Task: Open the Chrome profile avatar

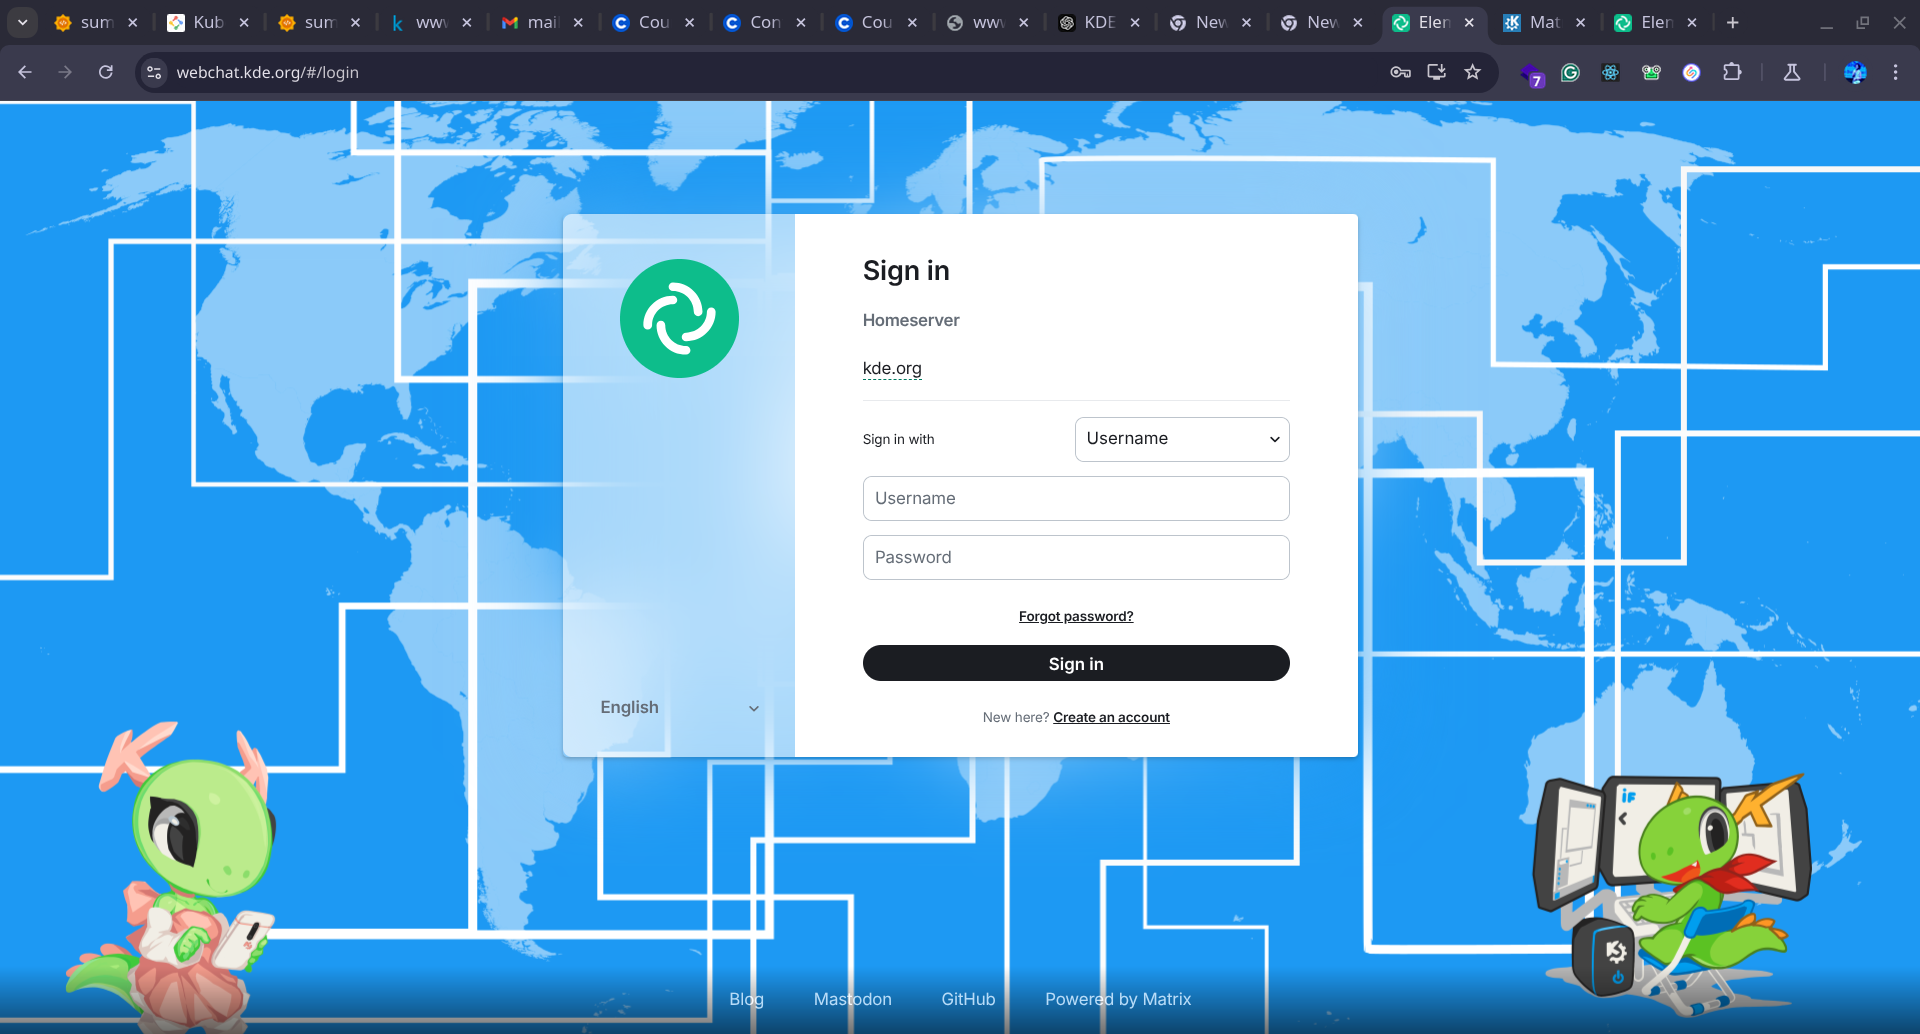Action: 1855,72
